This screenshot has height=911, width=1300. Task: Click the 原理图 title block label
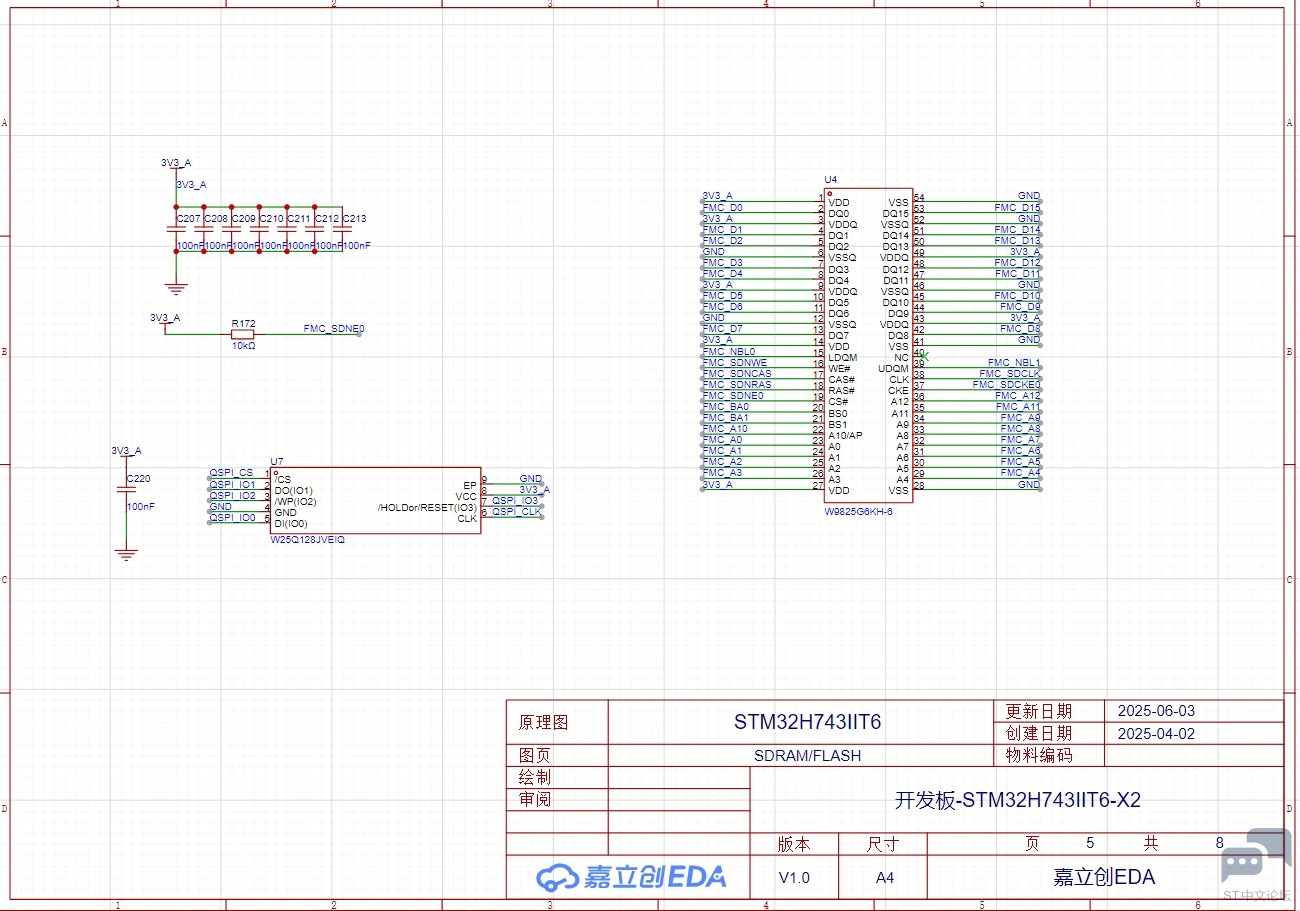click(543, 722)
